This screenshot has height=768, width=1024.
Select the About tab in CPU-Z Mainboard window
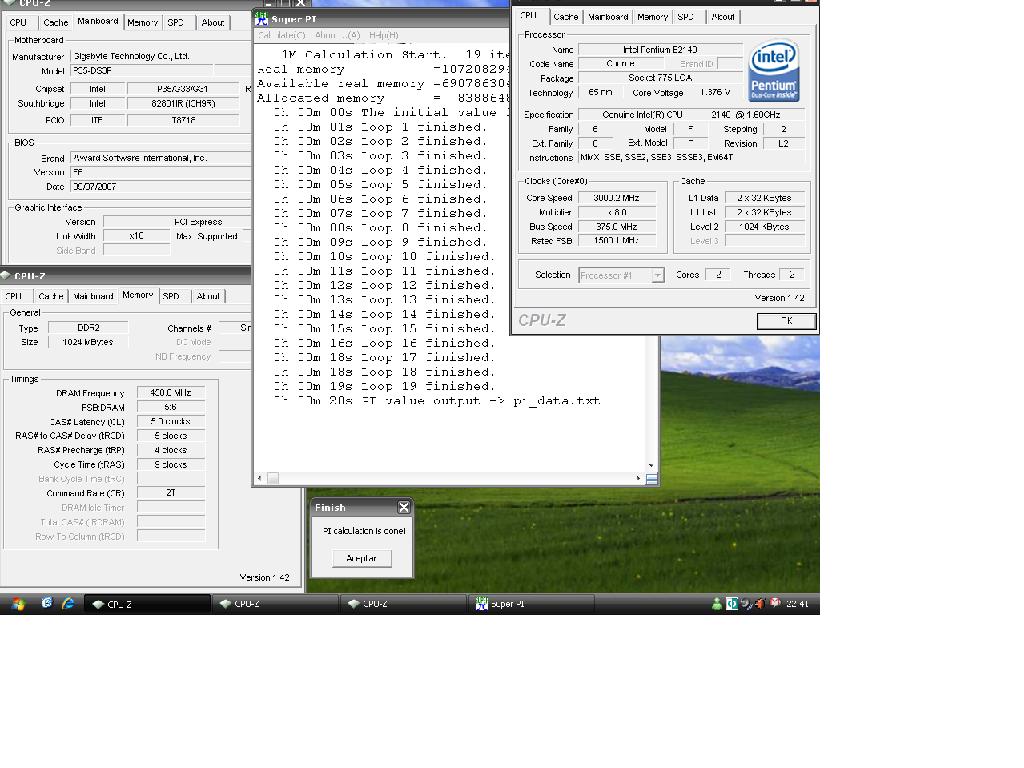(212, 22)
